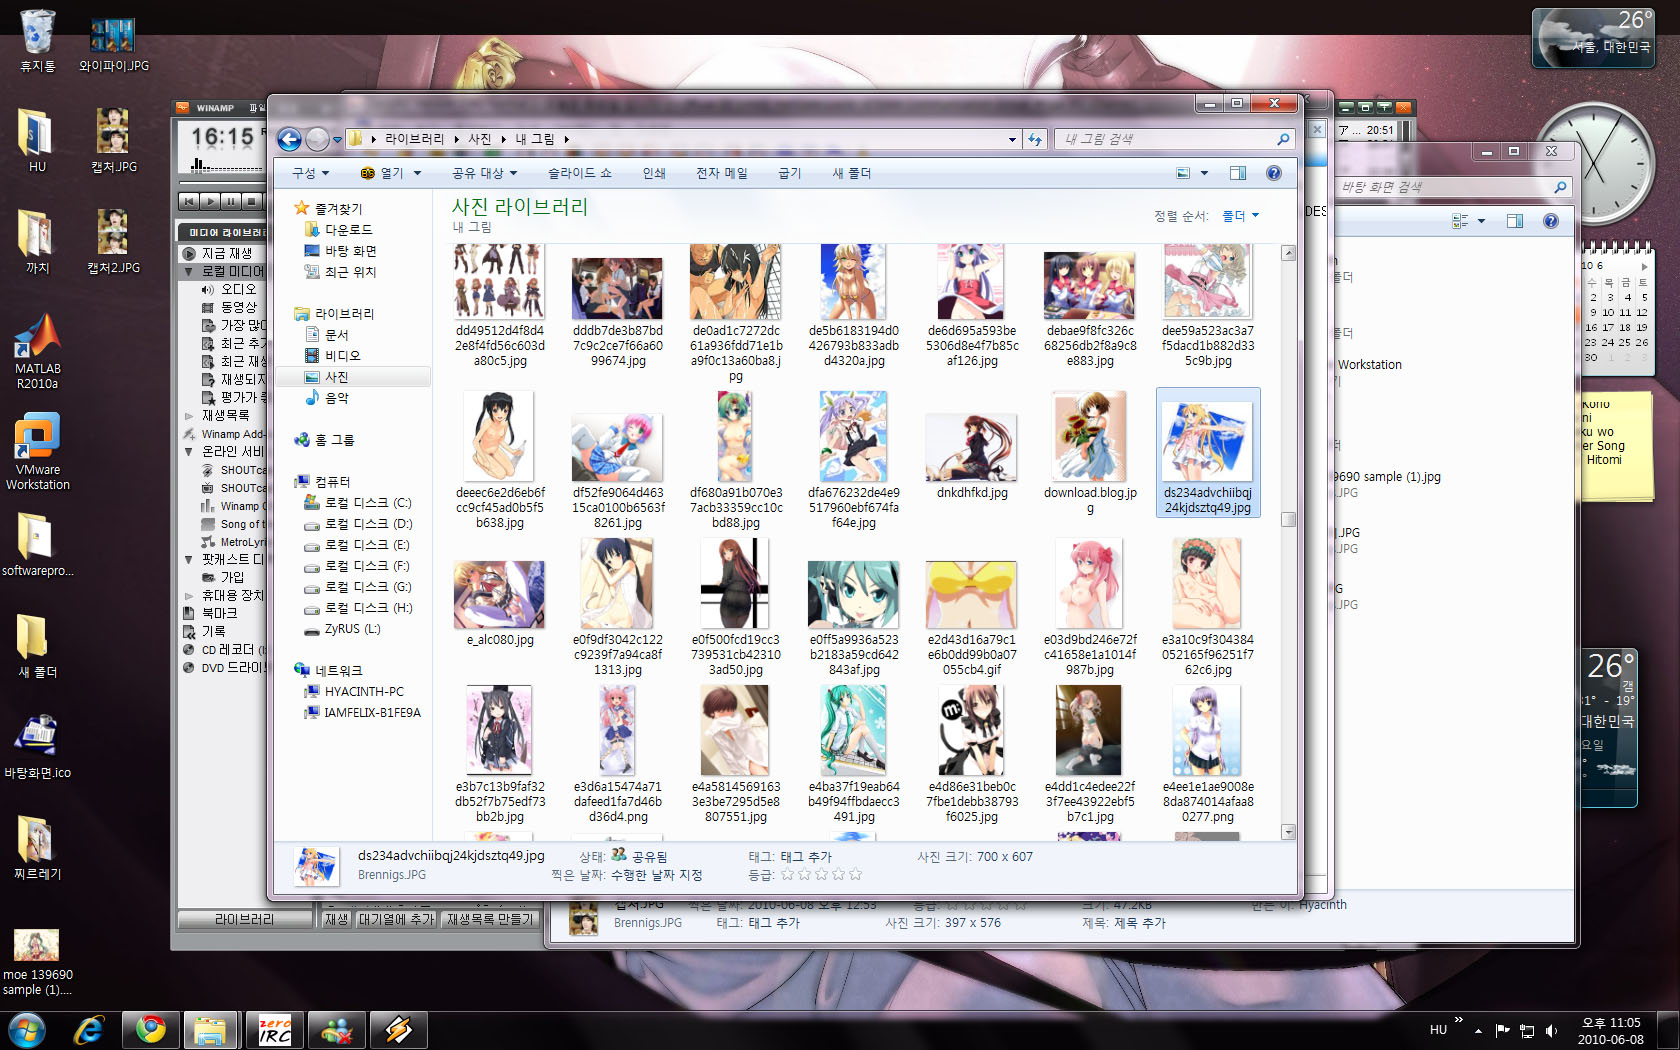This screenshot has height=1050, width=1680.
Task: Click the 바탕 화면 검색 field in back window
Action: 1453,187
